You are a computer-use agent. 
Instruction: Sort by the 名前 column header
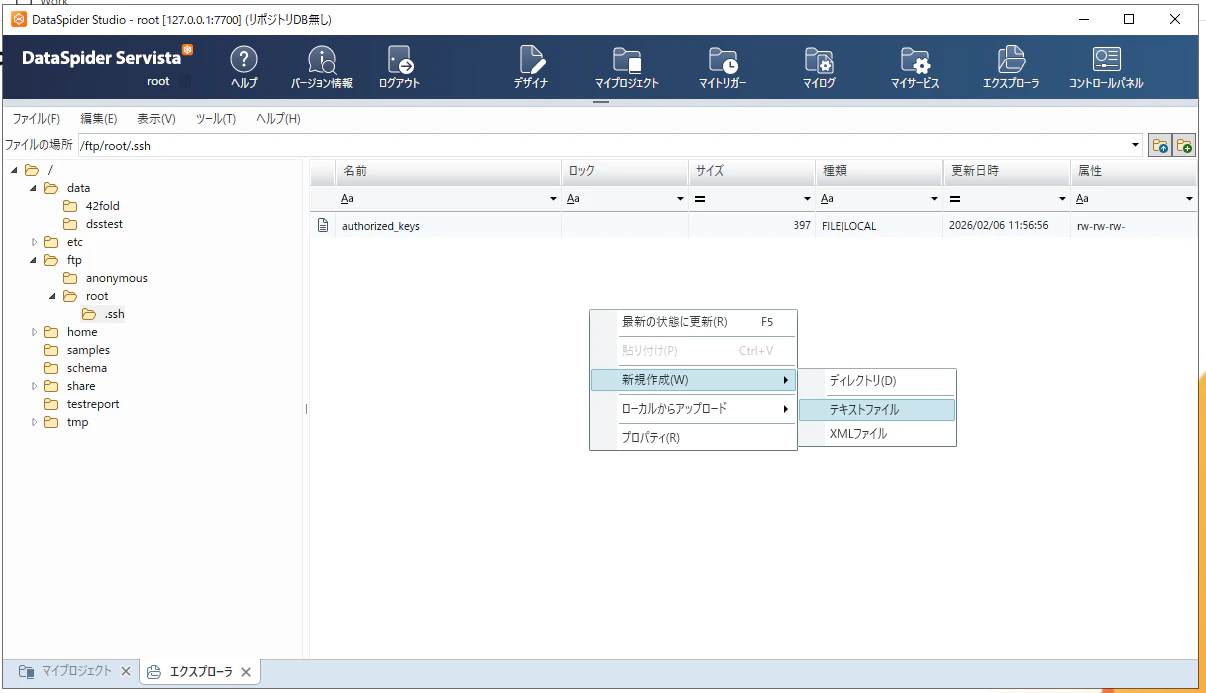click(449, 171)
